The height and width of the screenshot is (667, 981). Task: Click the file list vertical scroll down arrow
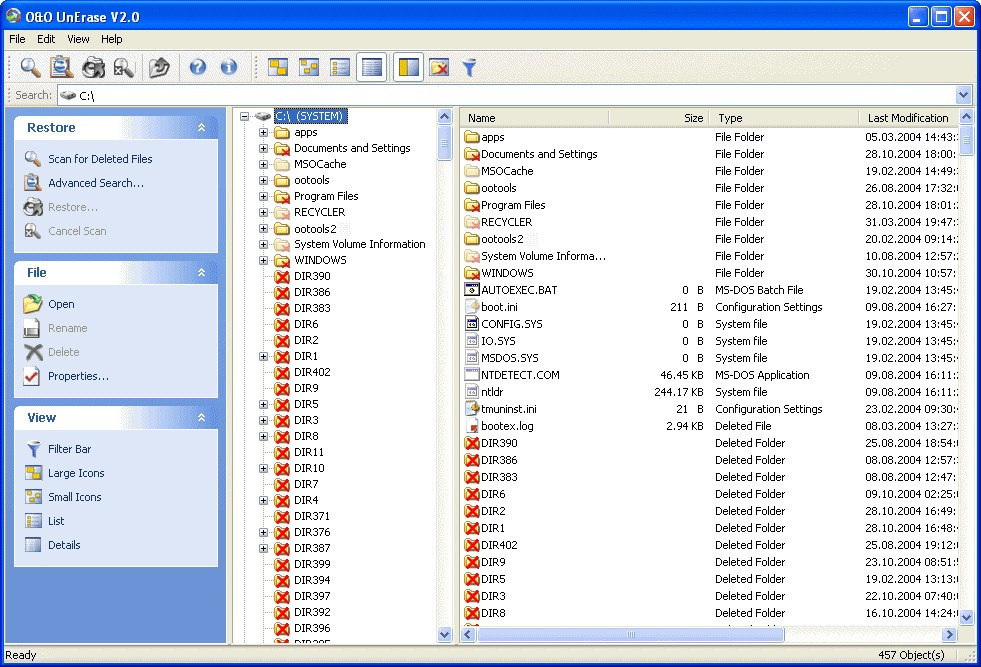tap(966, 617)
